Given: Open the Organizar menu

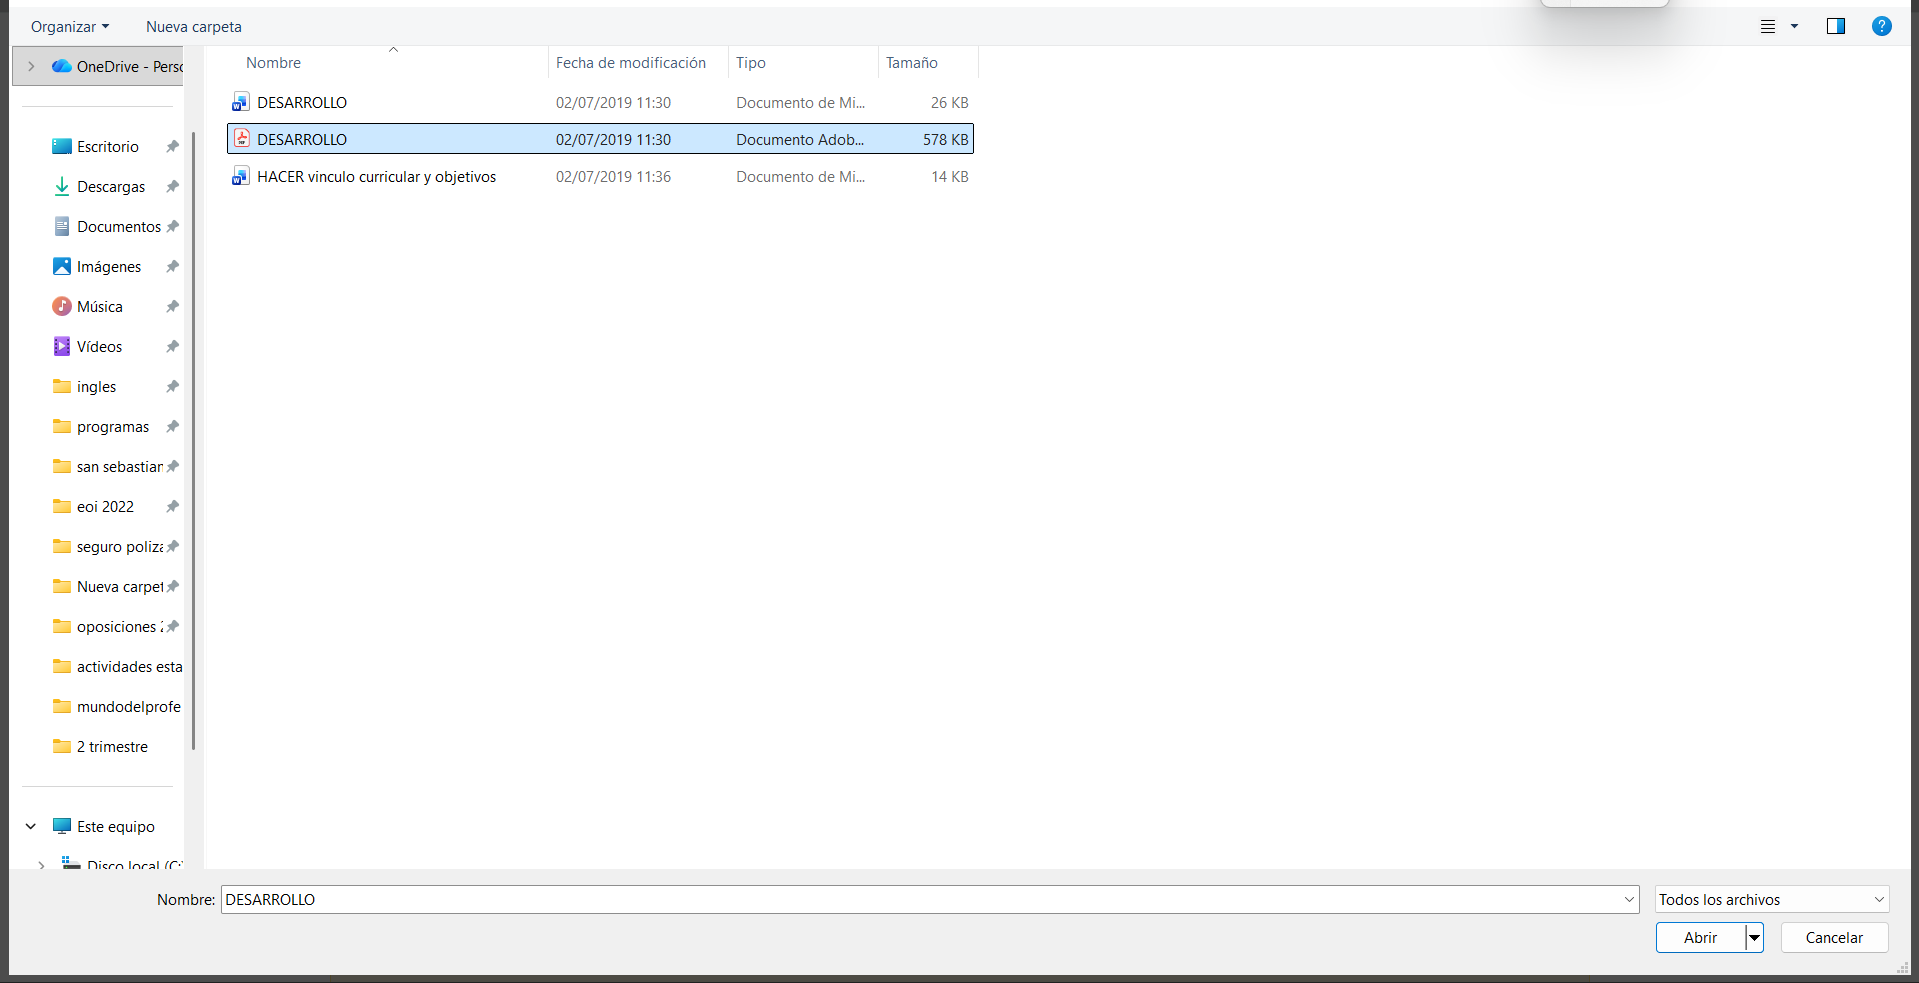Looking at the screenshot, I should click(x=69, y=27).
